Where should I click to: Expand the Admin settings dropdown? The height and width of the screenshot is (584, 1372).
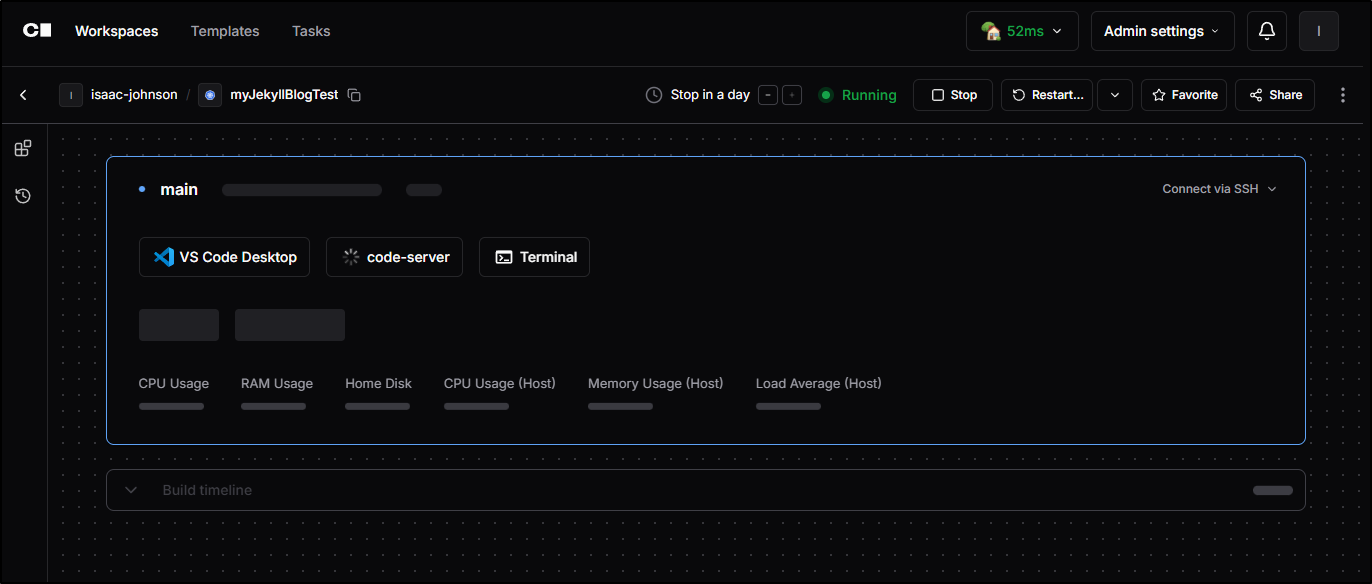coord(1162,31)
